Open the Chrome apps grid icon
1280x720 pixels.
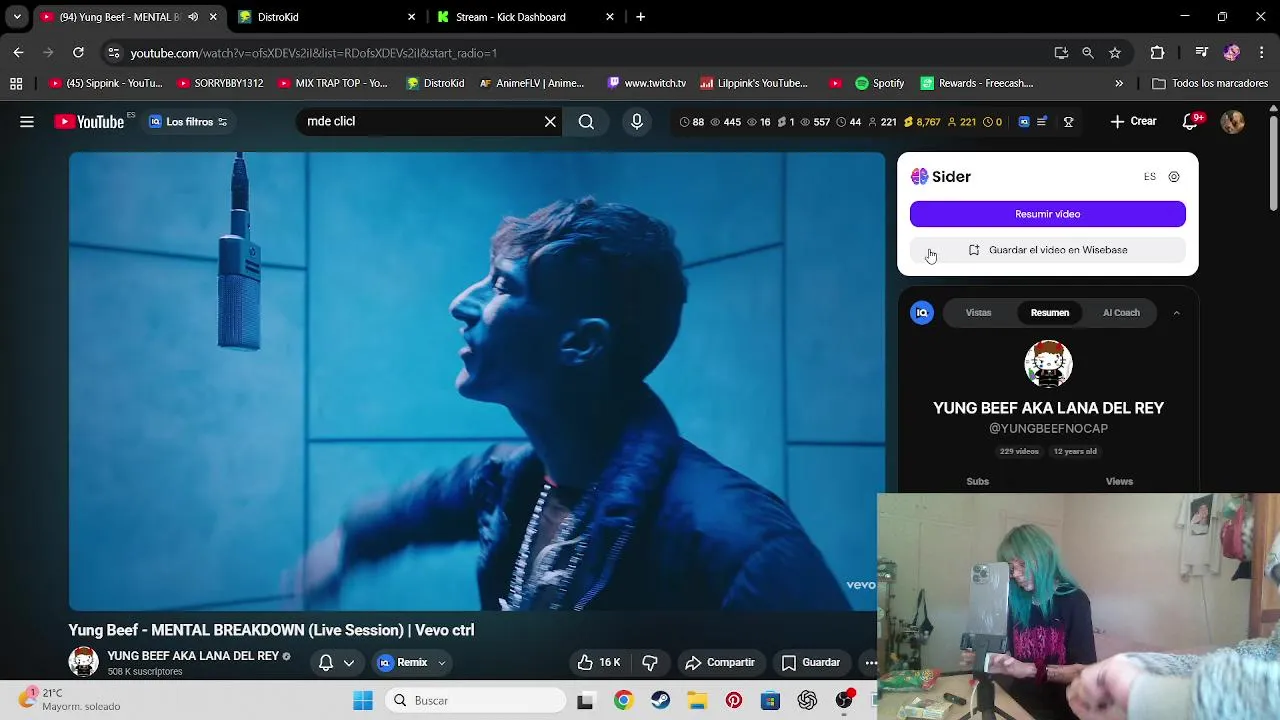point(16,83)
